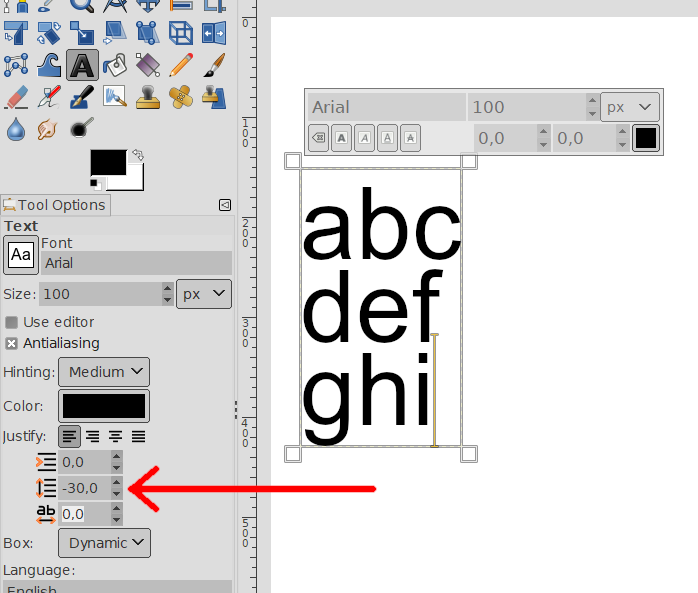Screen dimensions: 698x593
Task: Toggle underline in on-canvas text toolbar
Action: click(387, 138)
